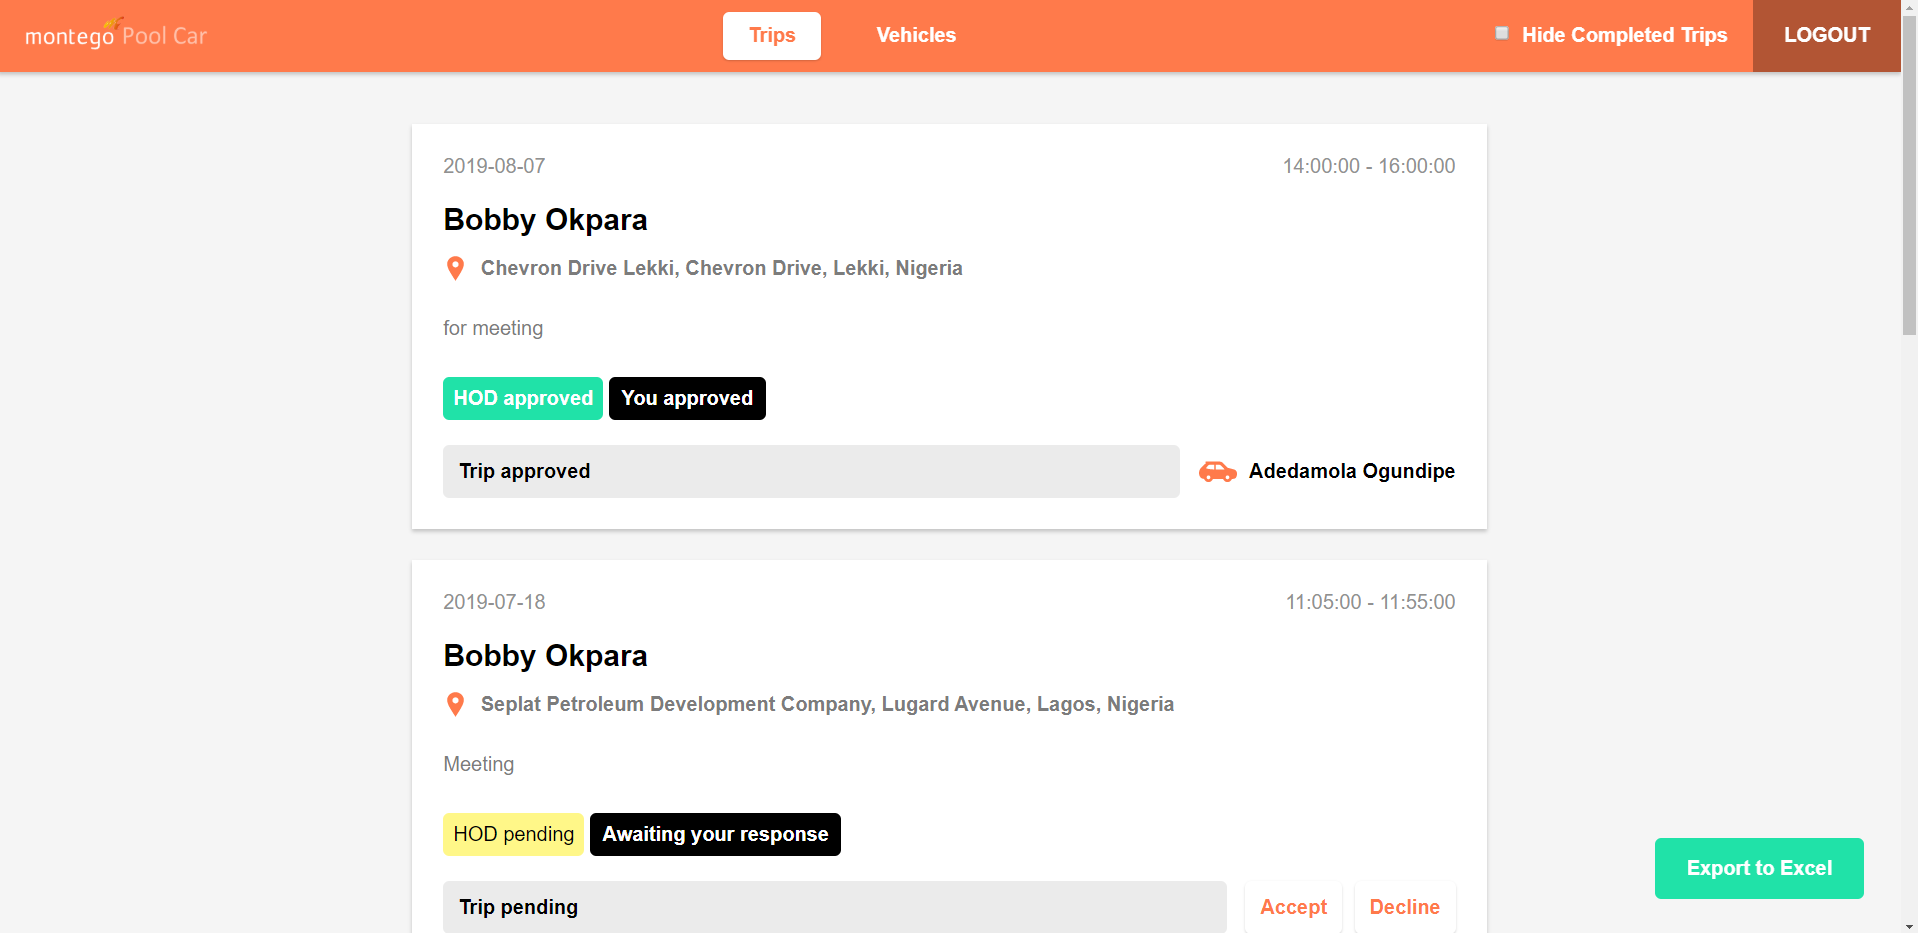
Task: Click the HOD approved badge
Action: coord(523,398)
